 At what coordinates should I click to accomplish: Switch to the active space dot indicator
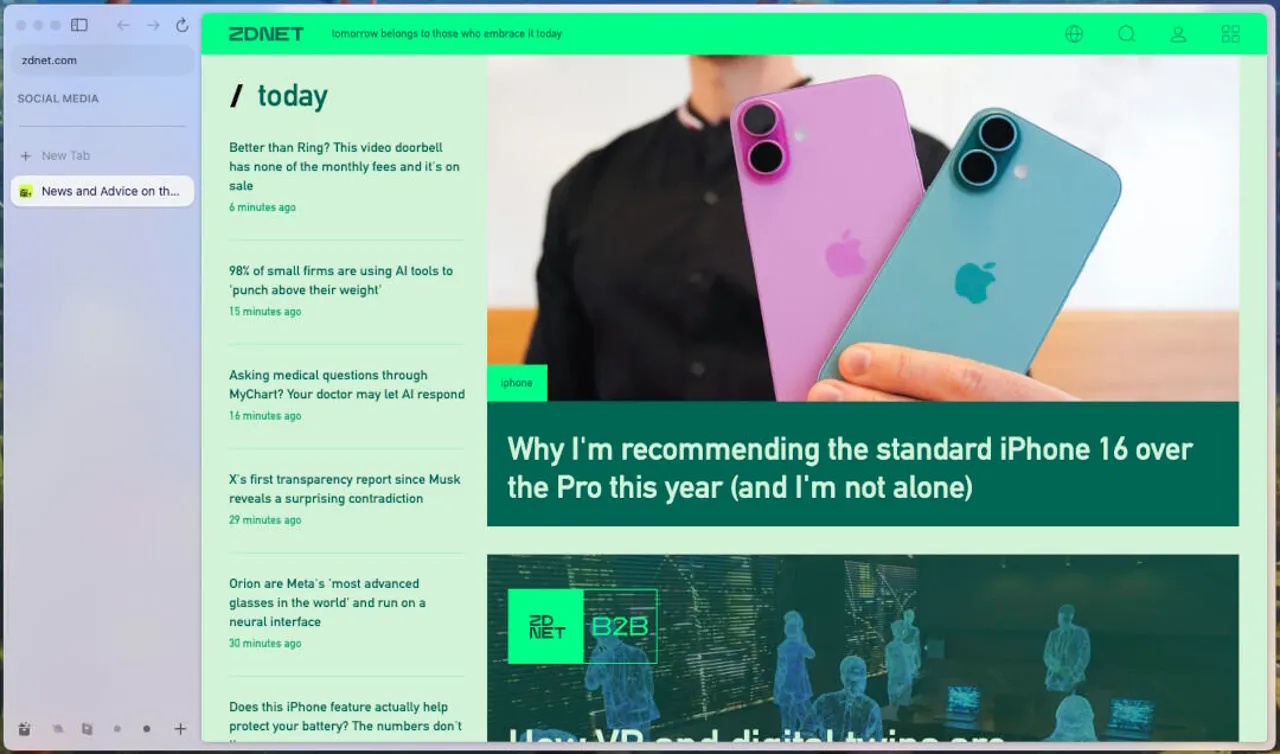(x=146, y=729)
